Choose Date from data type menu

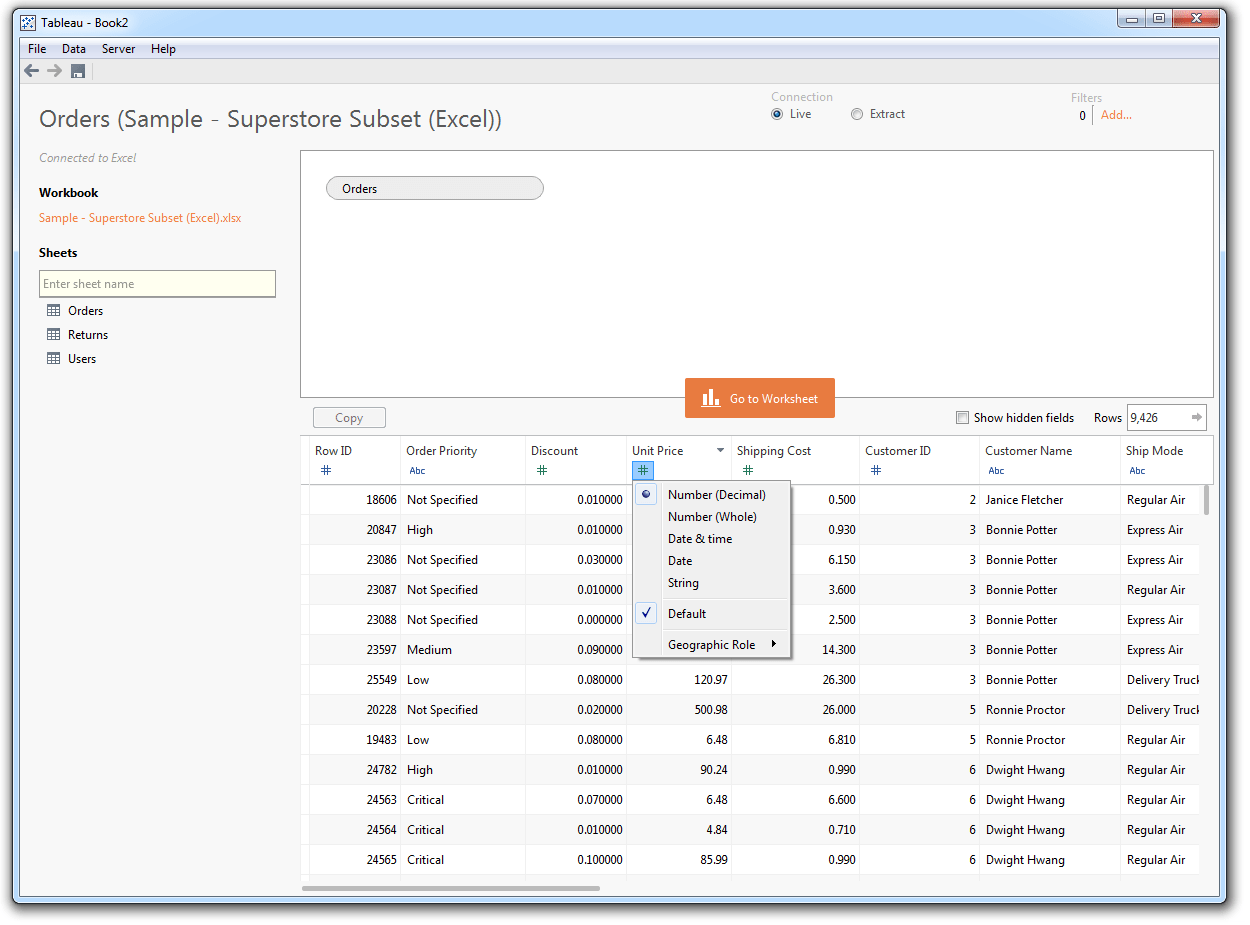tap(711, 560)
